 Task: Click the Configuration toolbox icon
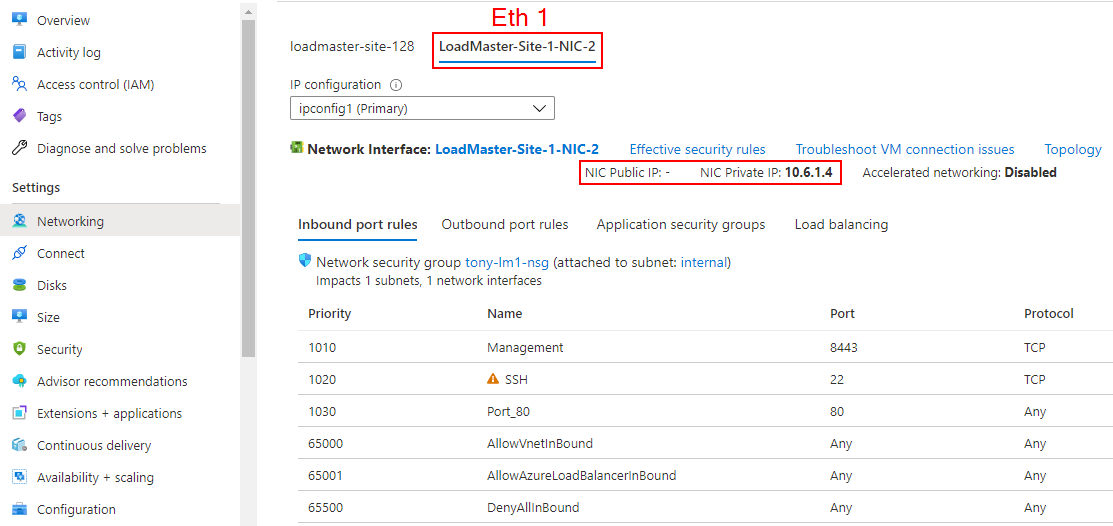[x=20, y=509]
